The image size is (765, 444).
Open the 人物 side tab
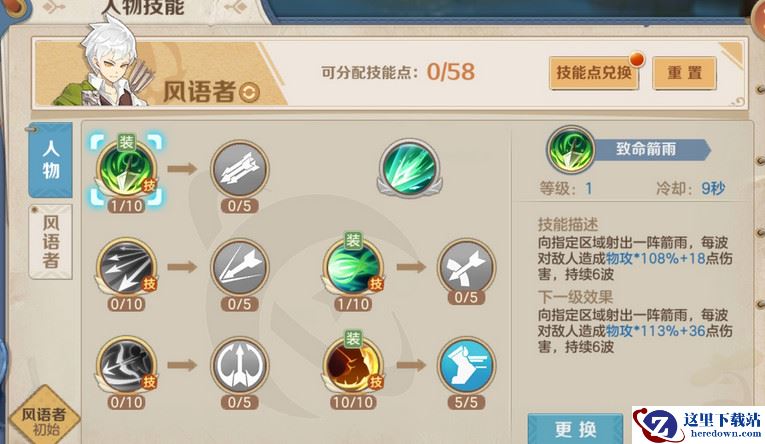pos(50,160)
